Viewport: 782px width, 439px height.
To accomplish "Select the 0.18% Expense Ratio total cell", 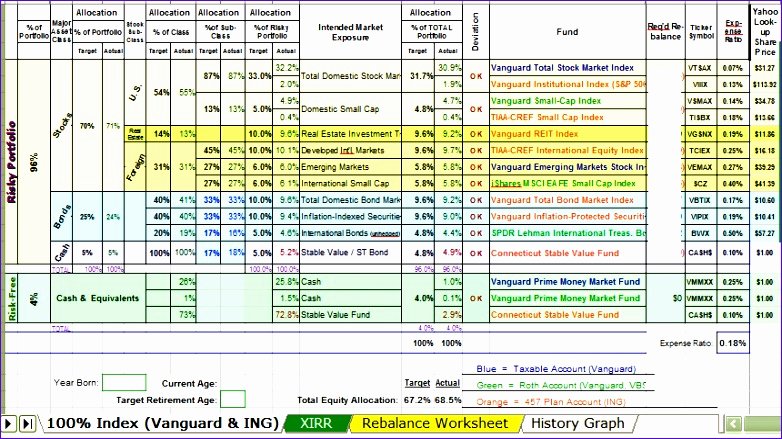I will pyautogui.click(x=733, y=343).
